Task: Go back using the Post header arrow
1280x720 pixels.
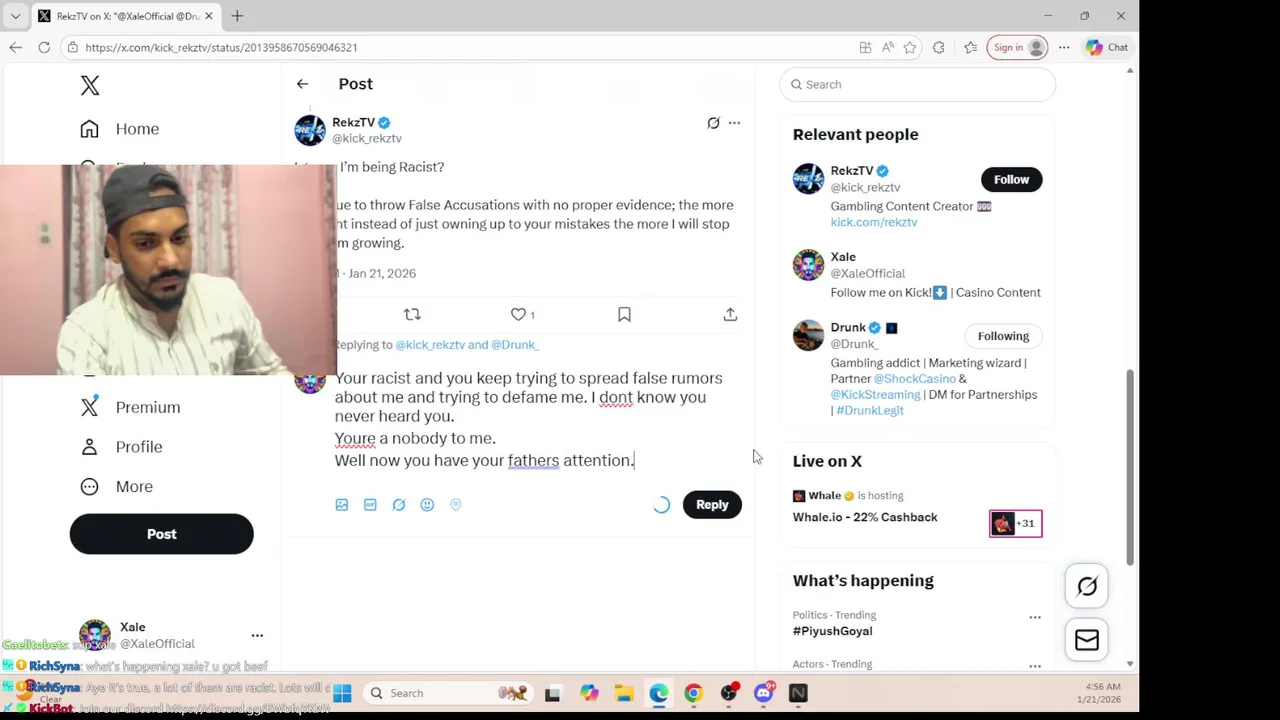Action: (x=302, y=84)
